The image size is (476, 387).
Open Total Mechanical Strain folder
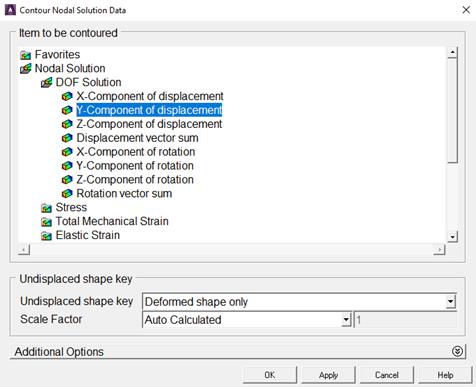[x=112, y=221]
